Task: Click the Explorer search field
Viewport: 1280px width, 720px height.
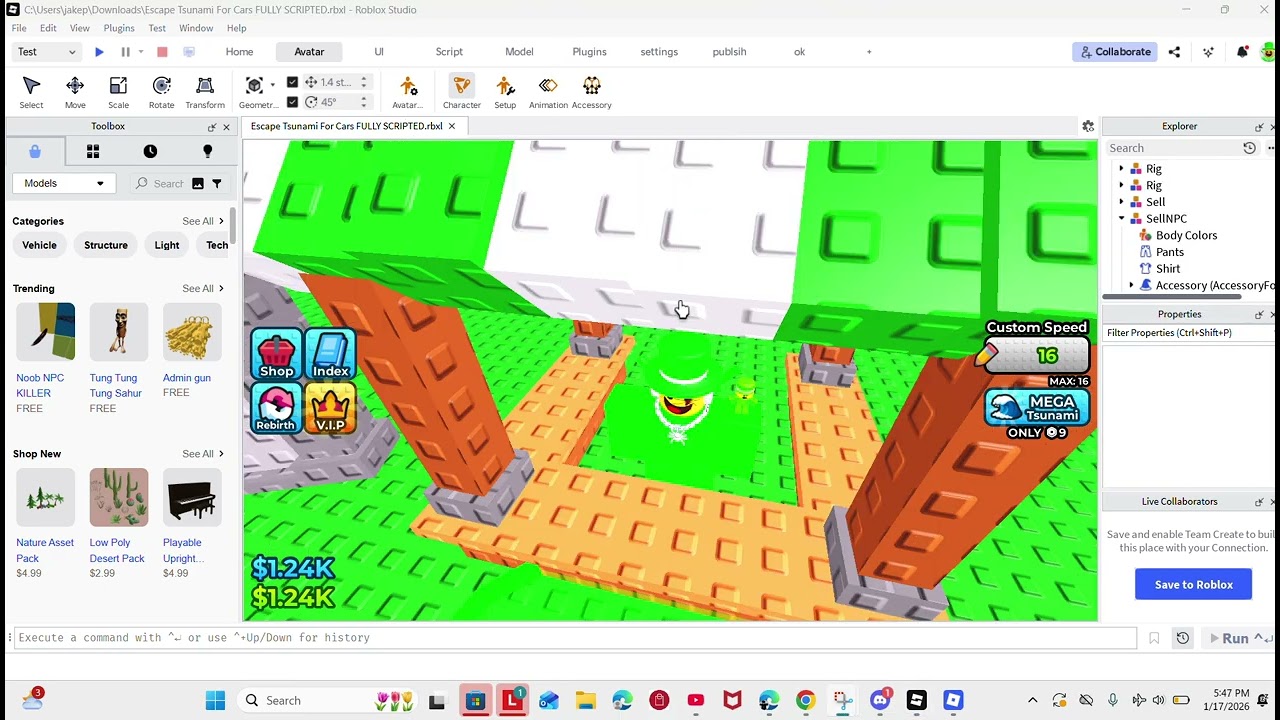Action: [x=1172, y=148]
